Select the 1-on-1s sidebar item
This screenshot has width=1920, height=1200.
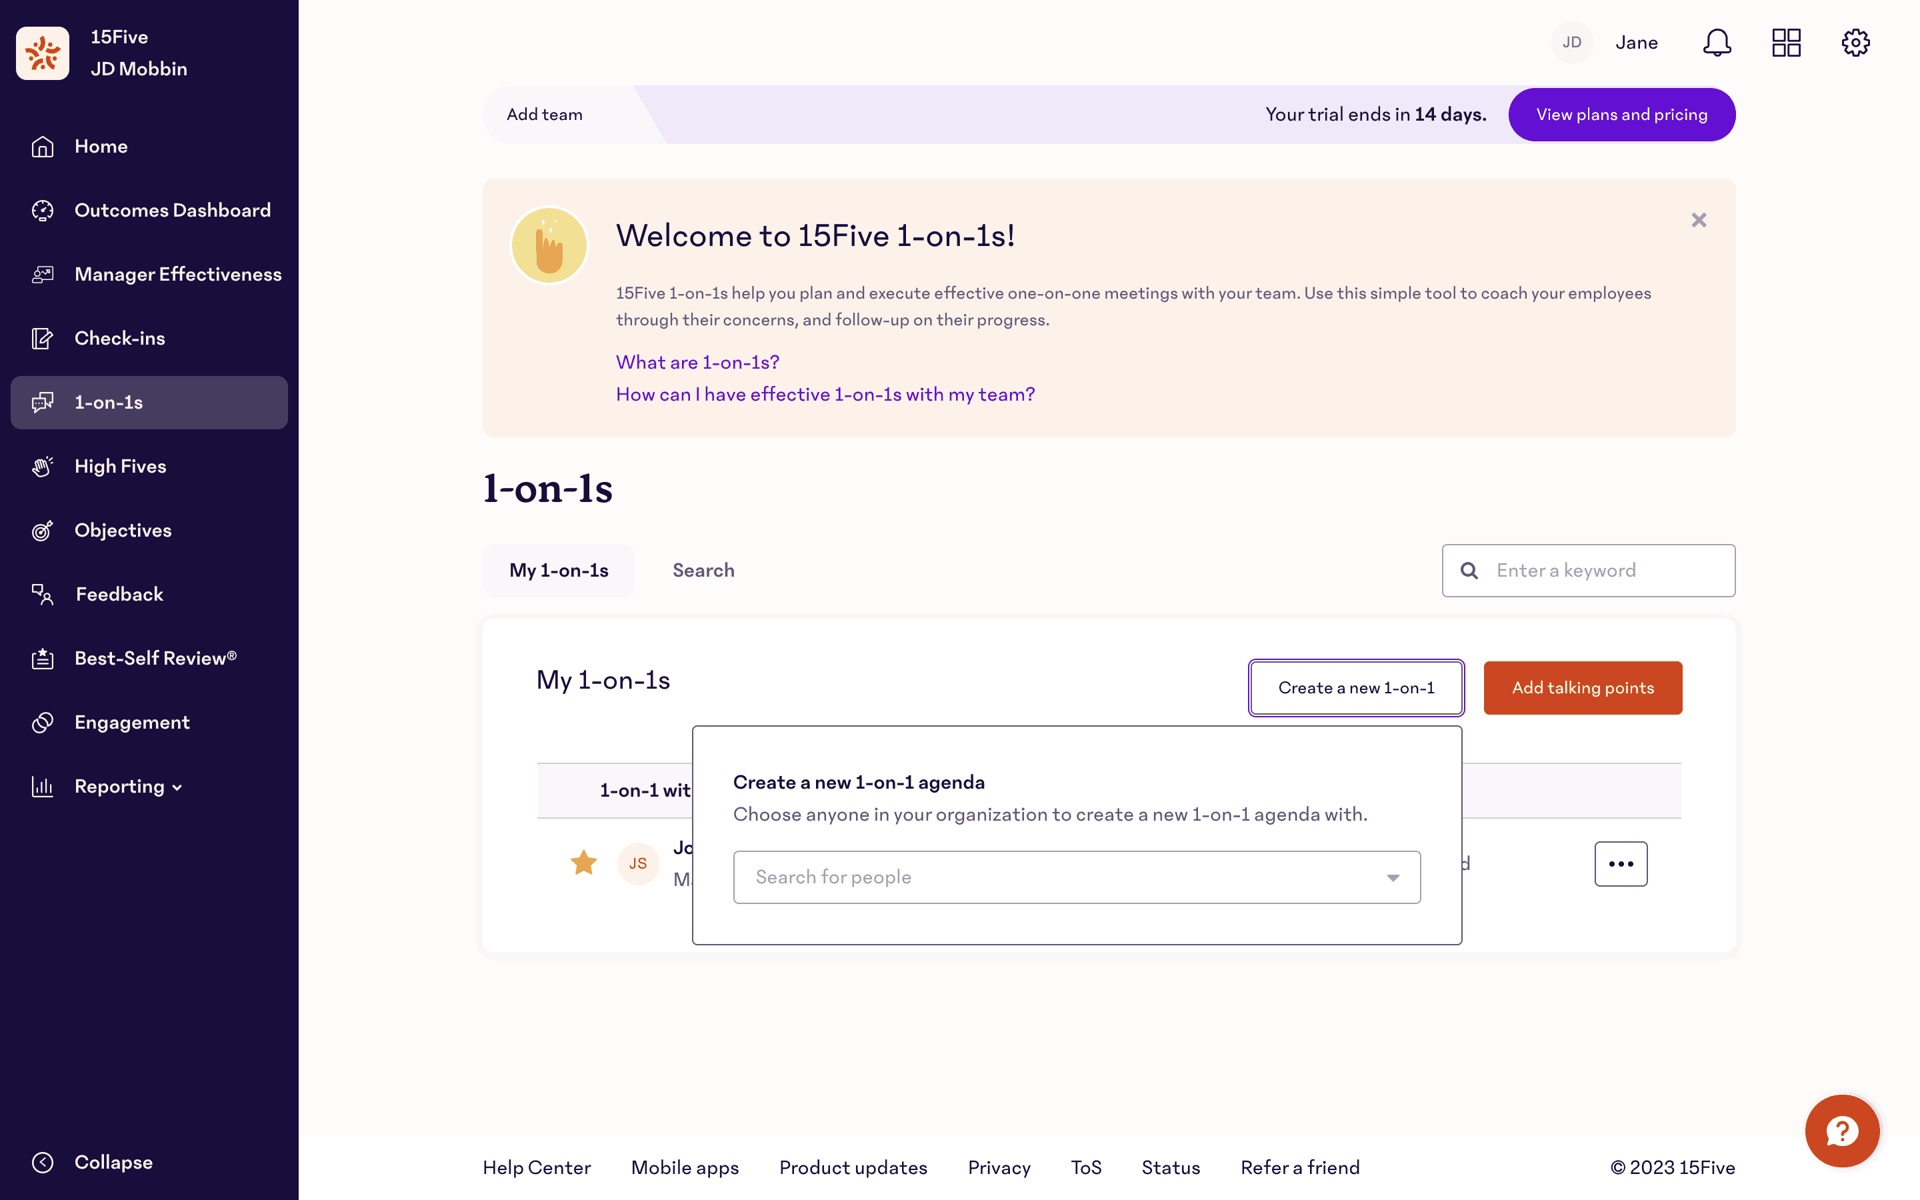[x=149, y=402]
